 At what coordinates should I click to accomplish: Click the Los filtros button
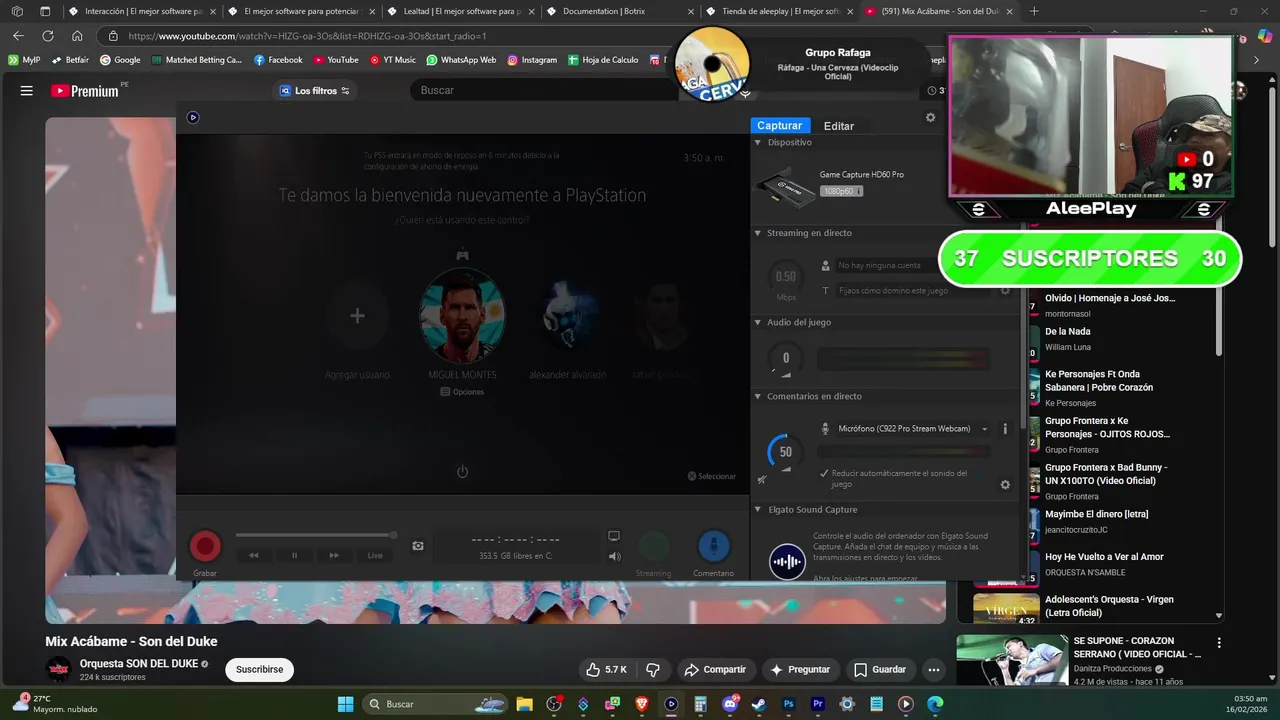[x=314, y=90]
